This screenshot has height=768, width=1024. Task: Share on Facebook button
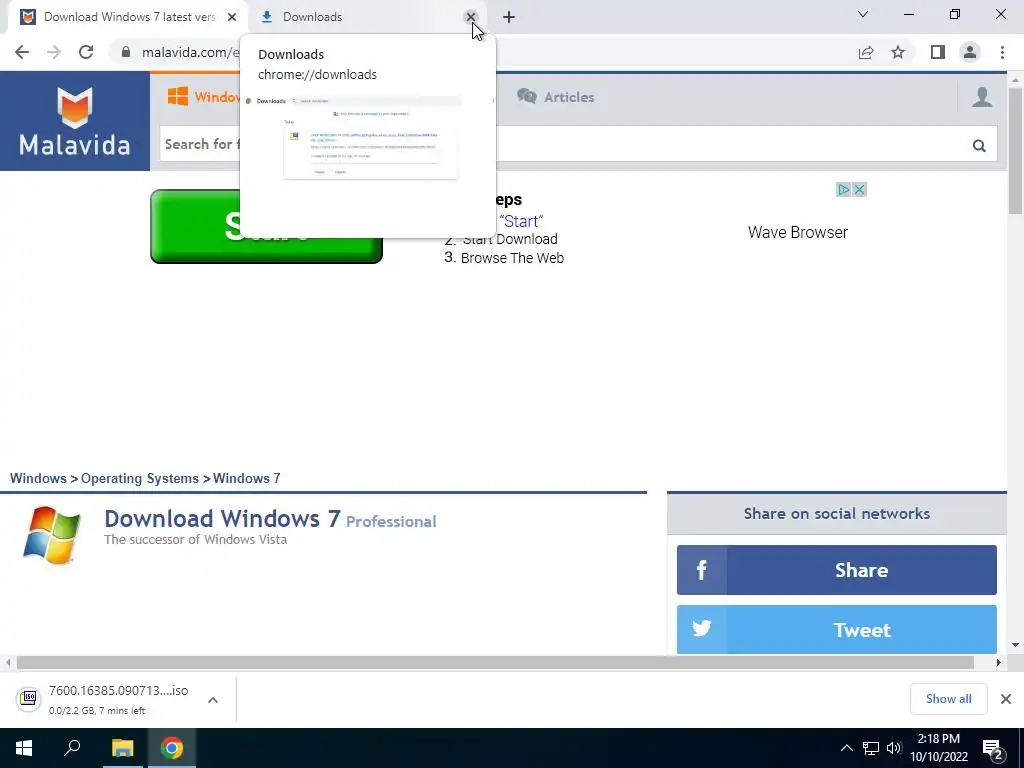(x=837, y=570)
